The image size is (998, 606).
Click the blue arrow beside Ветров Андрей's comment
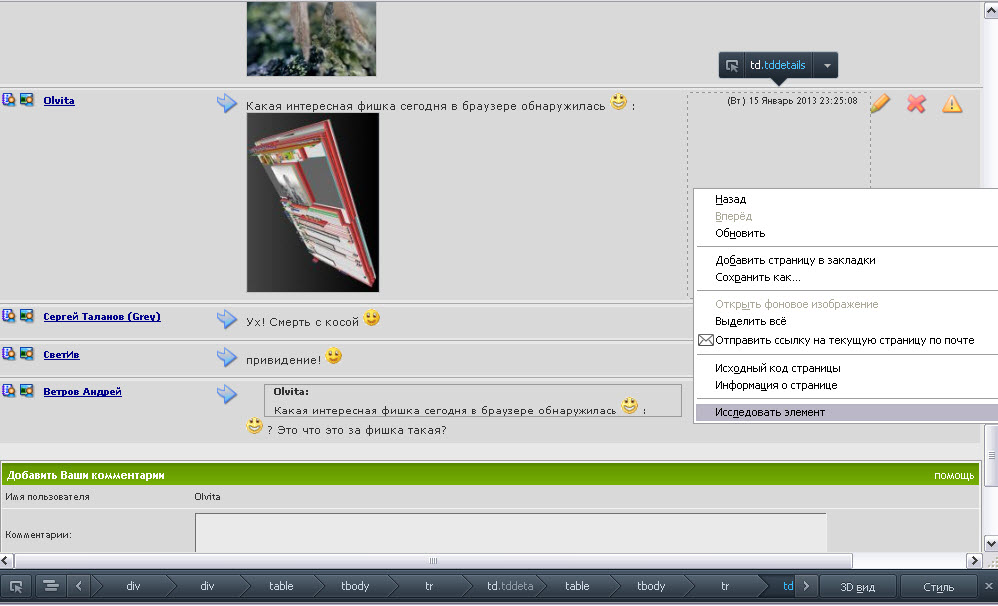pos(227,394)
